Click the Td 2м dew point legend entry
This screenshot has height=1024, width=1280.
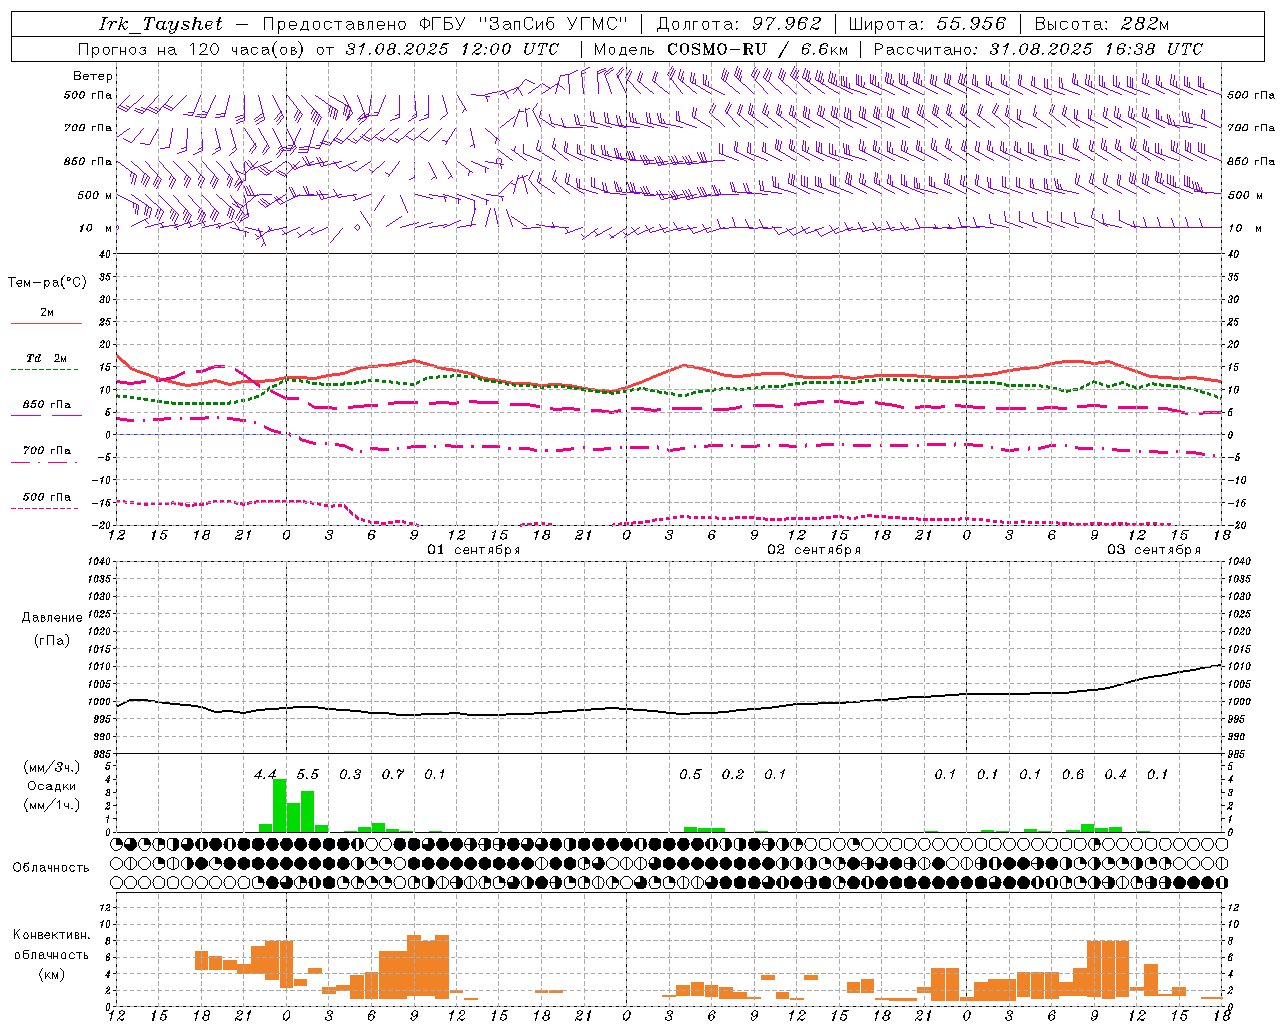46,358
